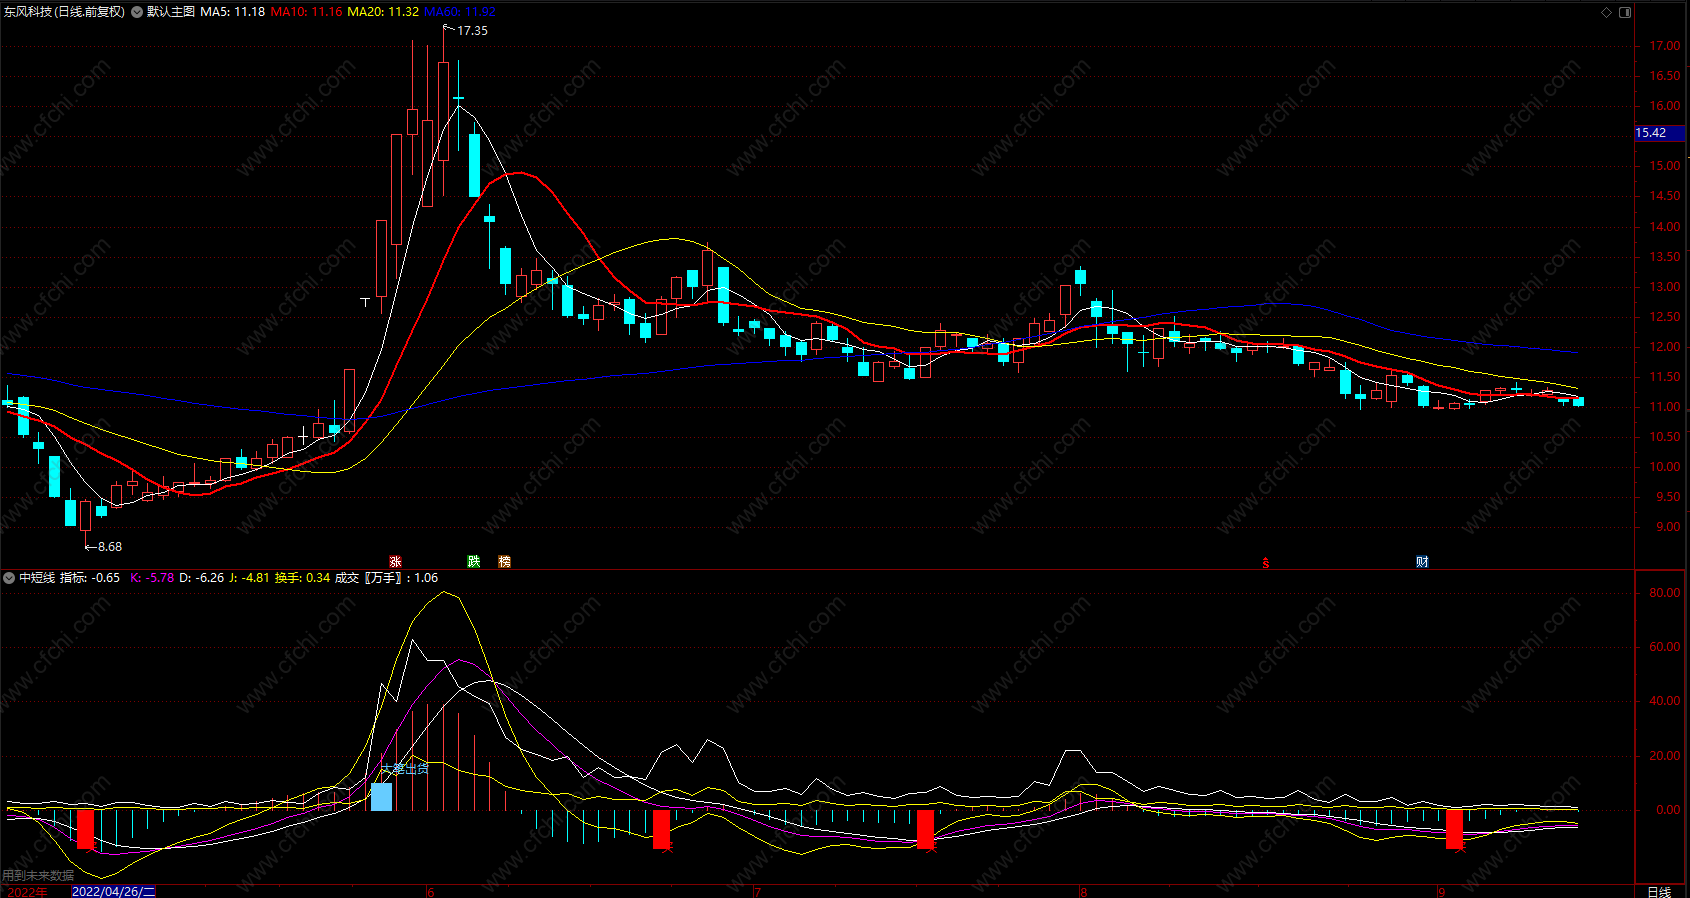This screenshot has width=1690, height=898.
Task: Click the blue 财 event marker
Action: (x=1422, y=562)
